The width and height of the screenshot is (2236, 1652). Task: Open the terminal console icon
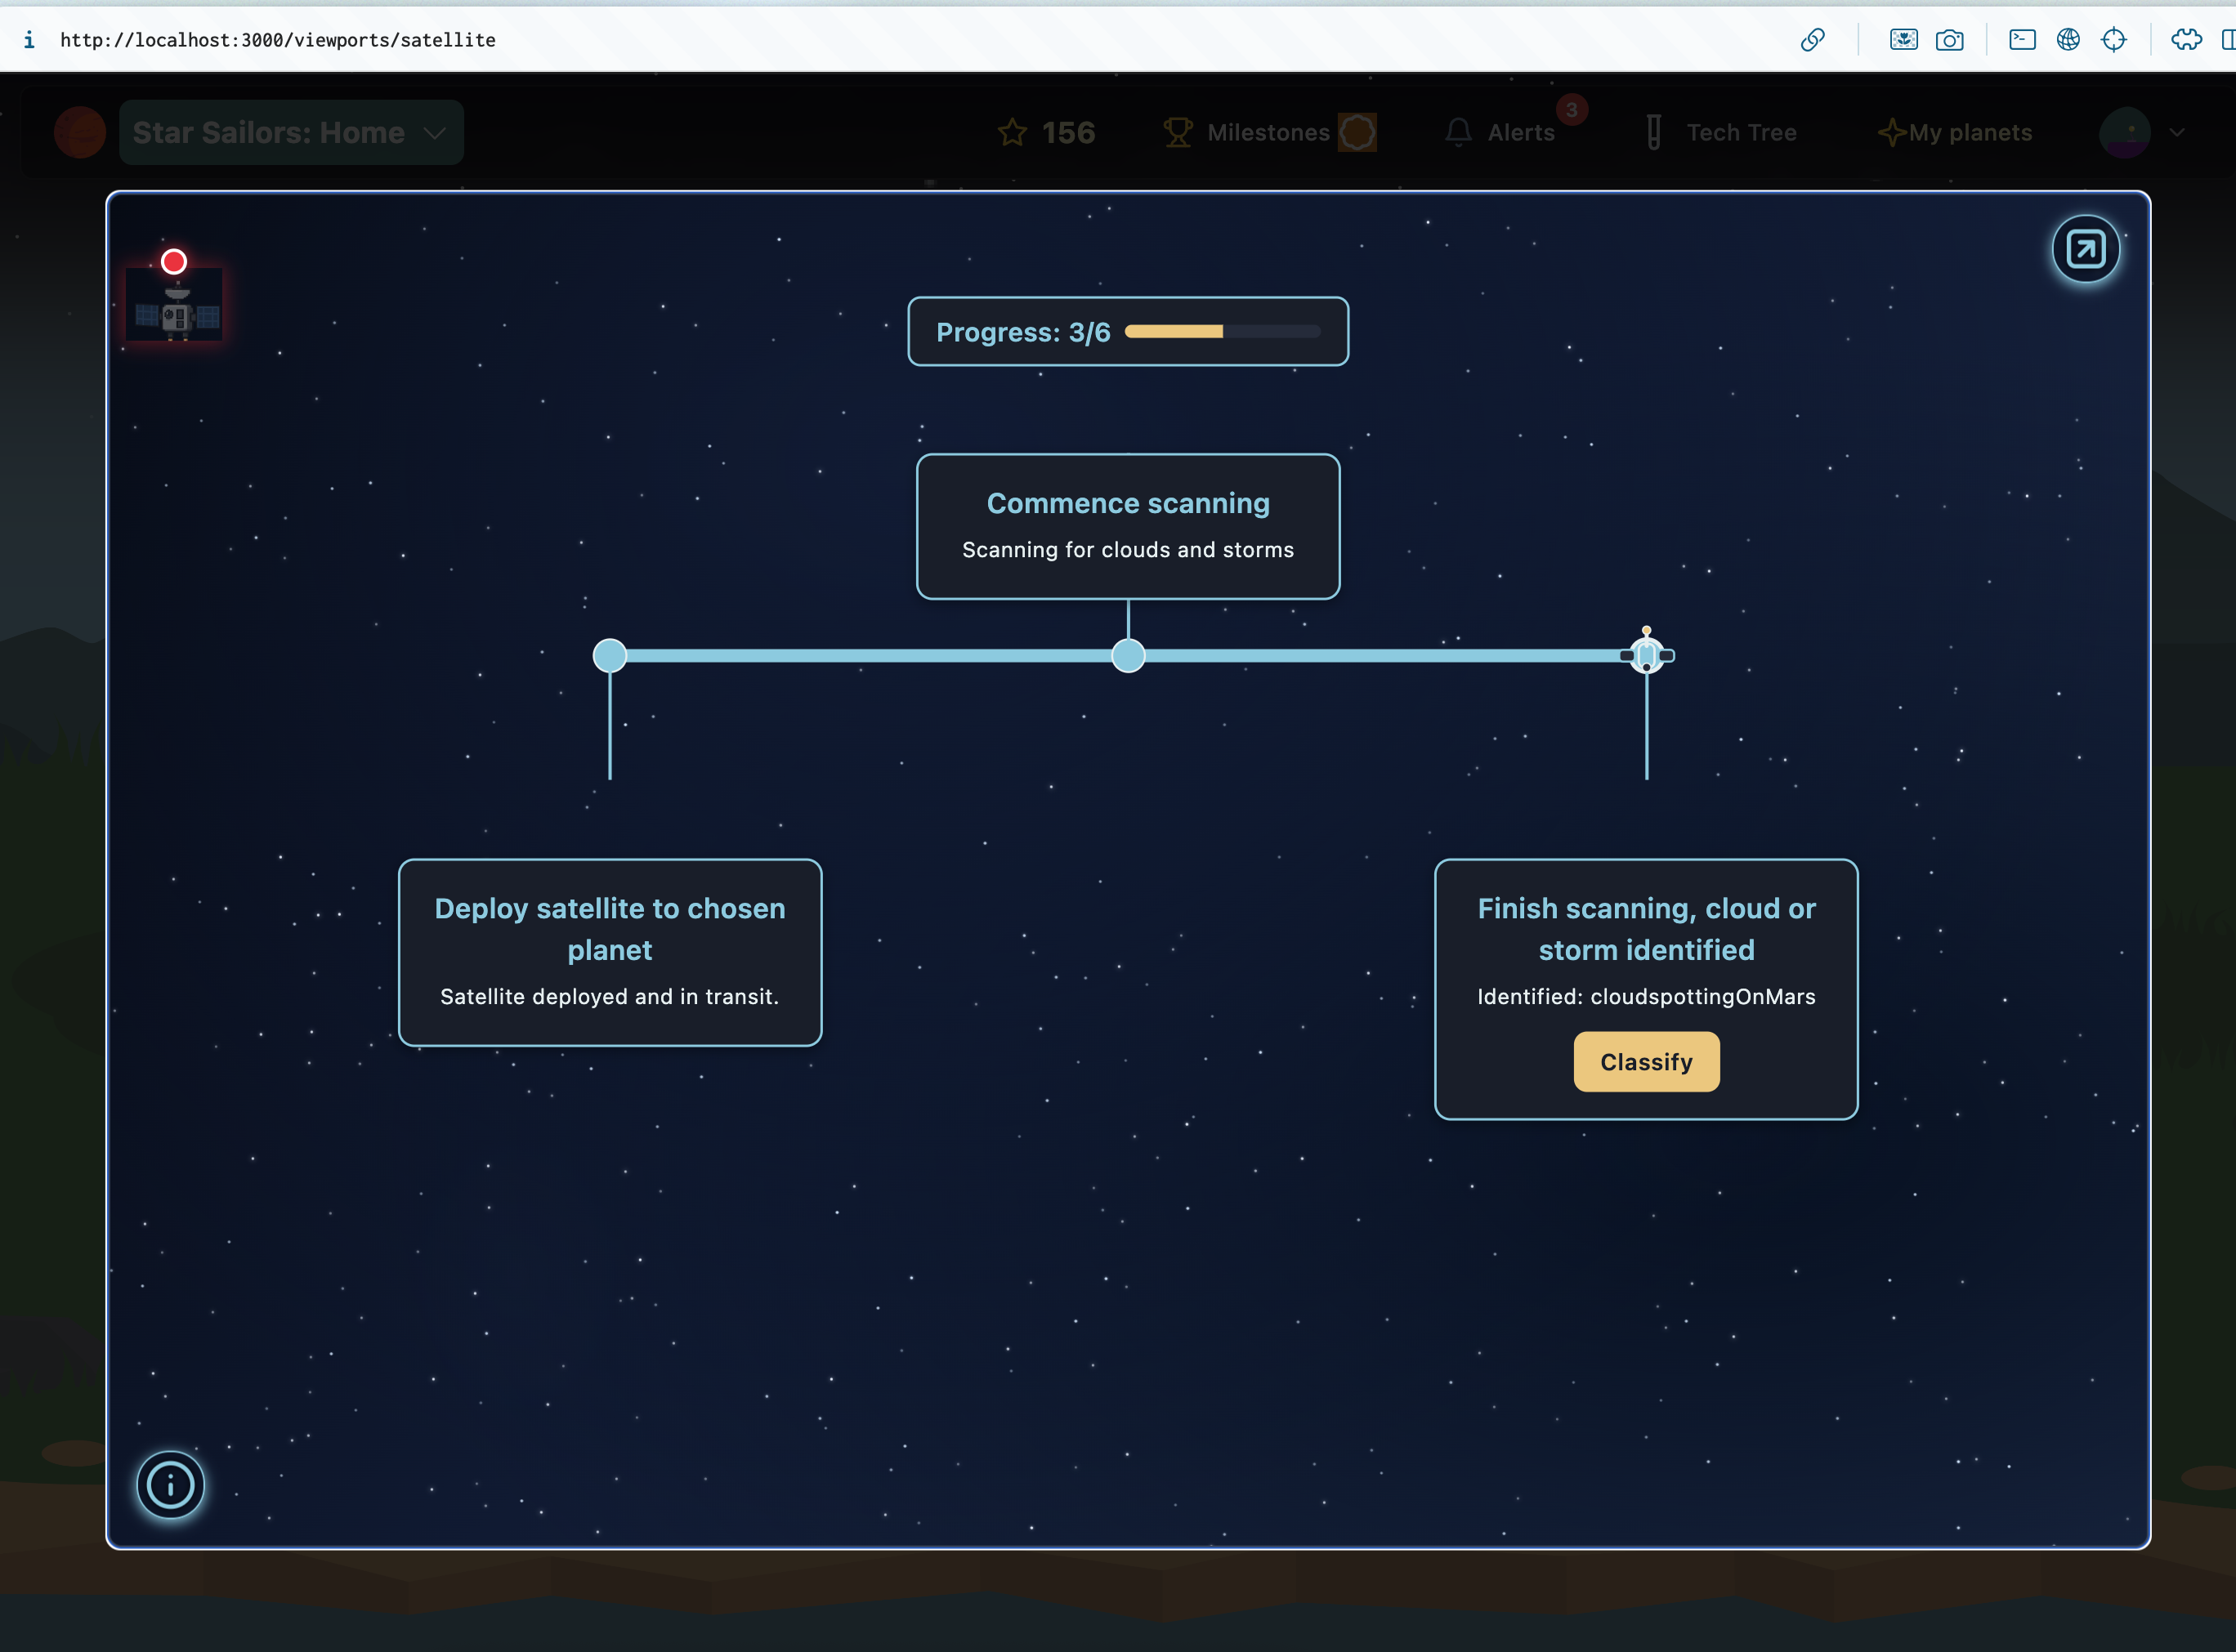(x=2022, y=40)
